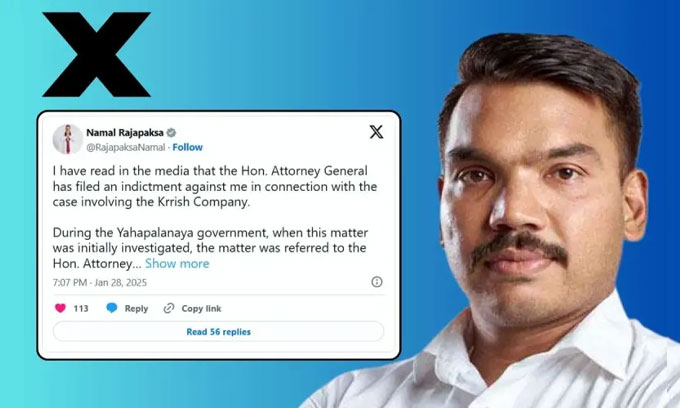Click the verified badge beside Namal Rajapaksa
680x408 pixels.
[171, 133]
